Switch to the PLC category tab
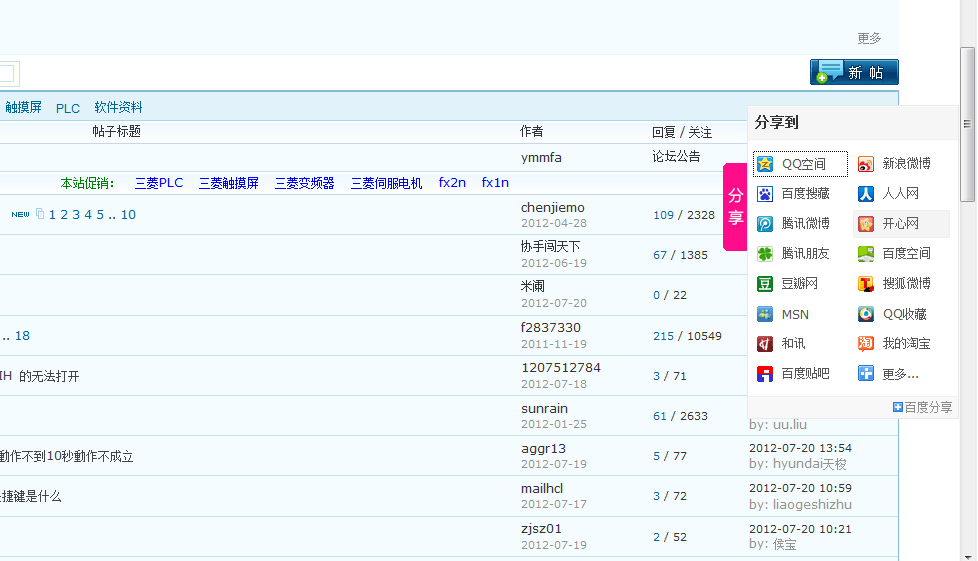The height and width of the screenshot is (561, 978). pos(68,108)
